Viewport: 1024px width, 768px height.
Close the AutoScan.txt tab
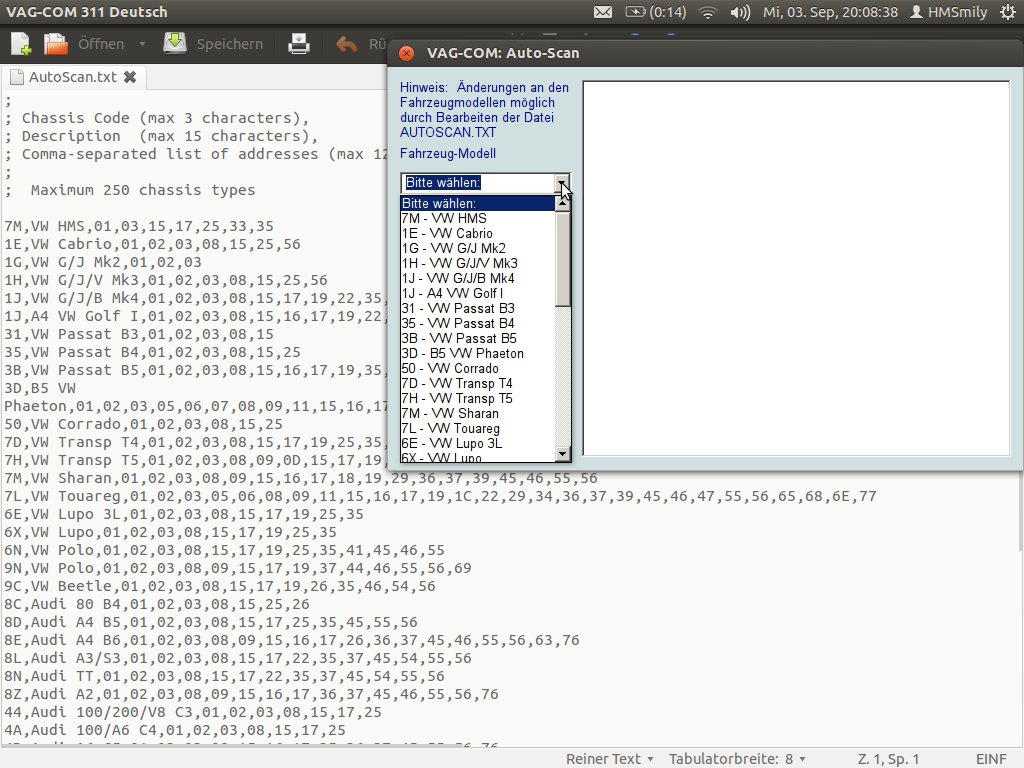(130, 77)
